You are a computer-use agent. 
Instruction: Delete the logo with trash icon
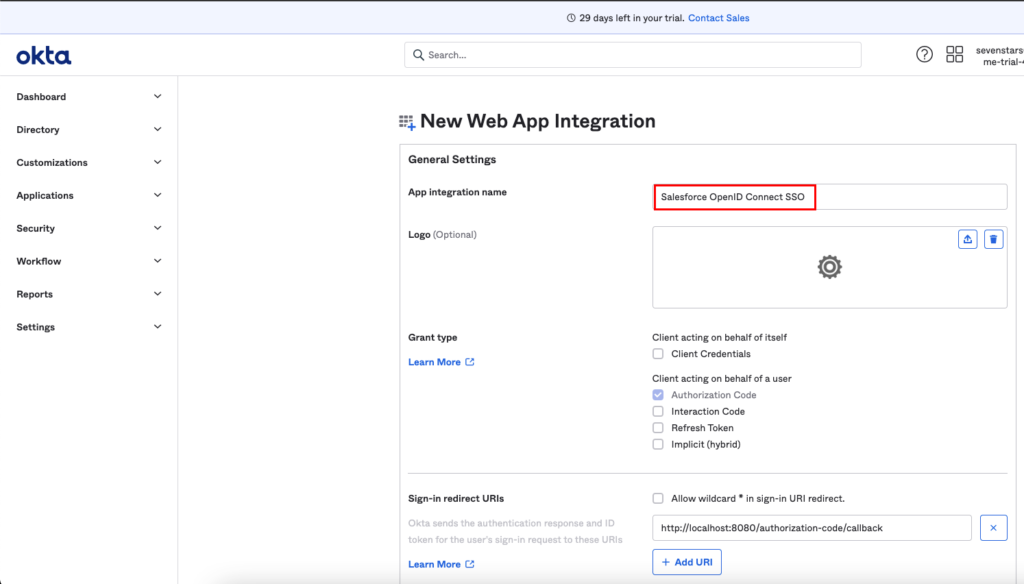coord(993,239)
